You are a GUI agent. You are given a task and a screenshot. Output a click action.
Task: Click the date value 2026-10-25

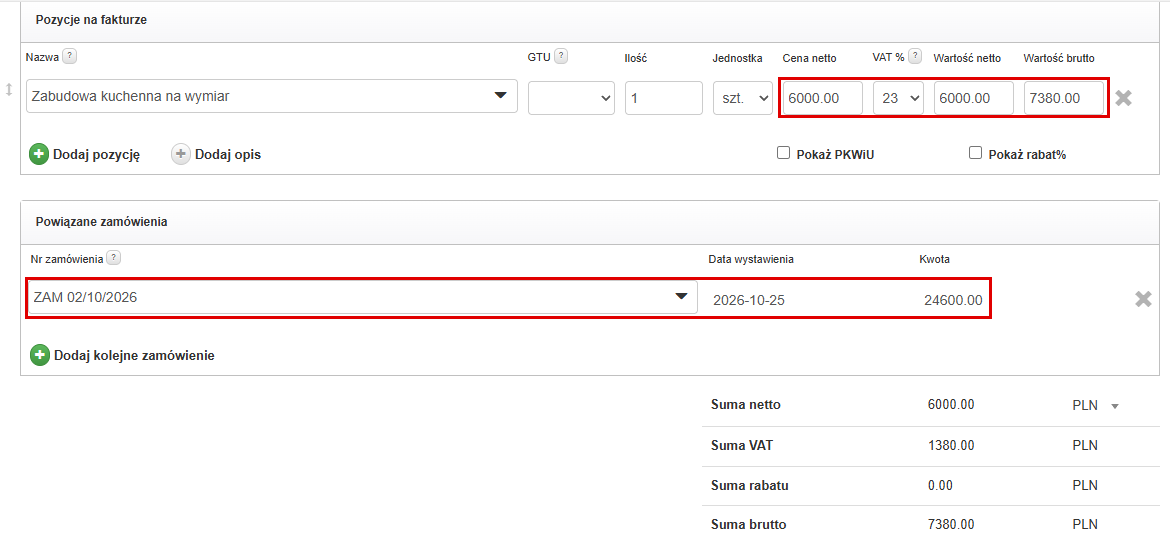(x=749, y=301)
